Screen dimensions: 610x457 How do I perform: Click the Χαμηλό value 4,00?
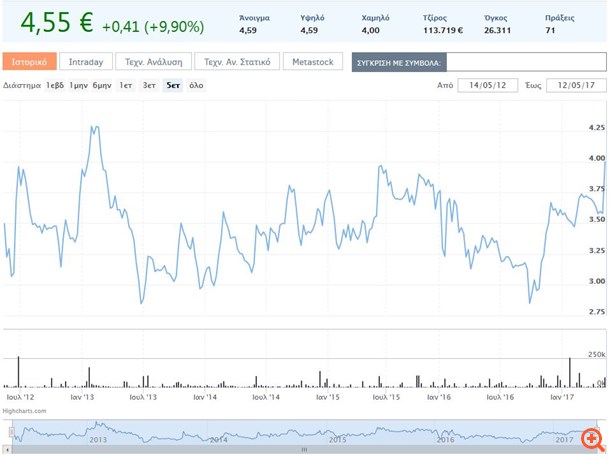(x=371, y=30)
